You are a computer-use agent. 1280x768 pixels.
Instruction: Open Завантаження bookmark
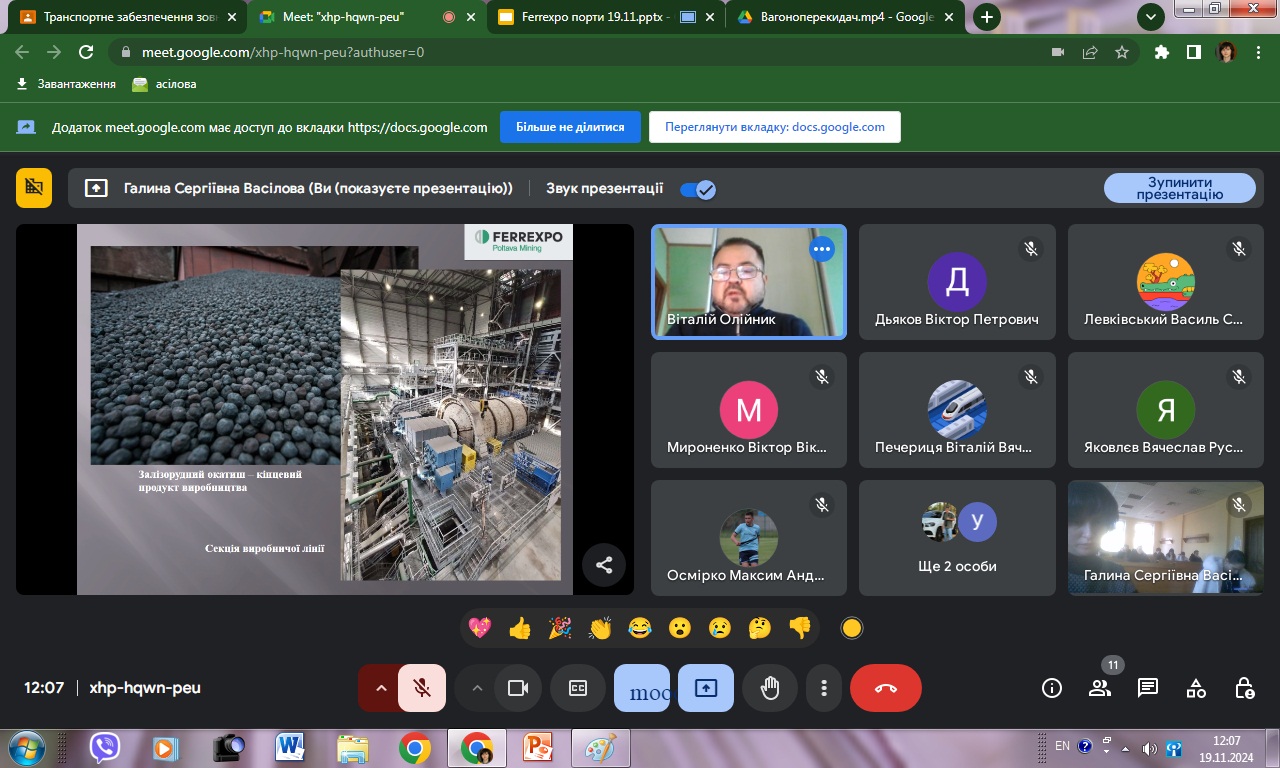pos(66,84)
